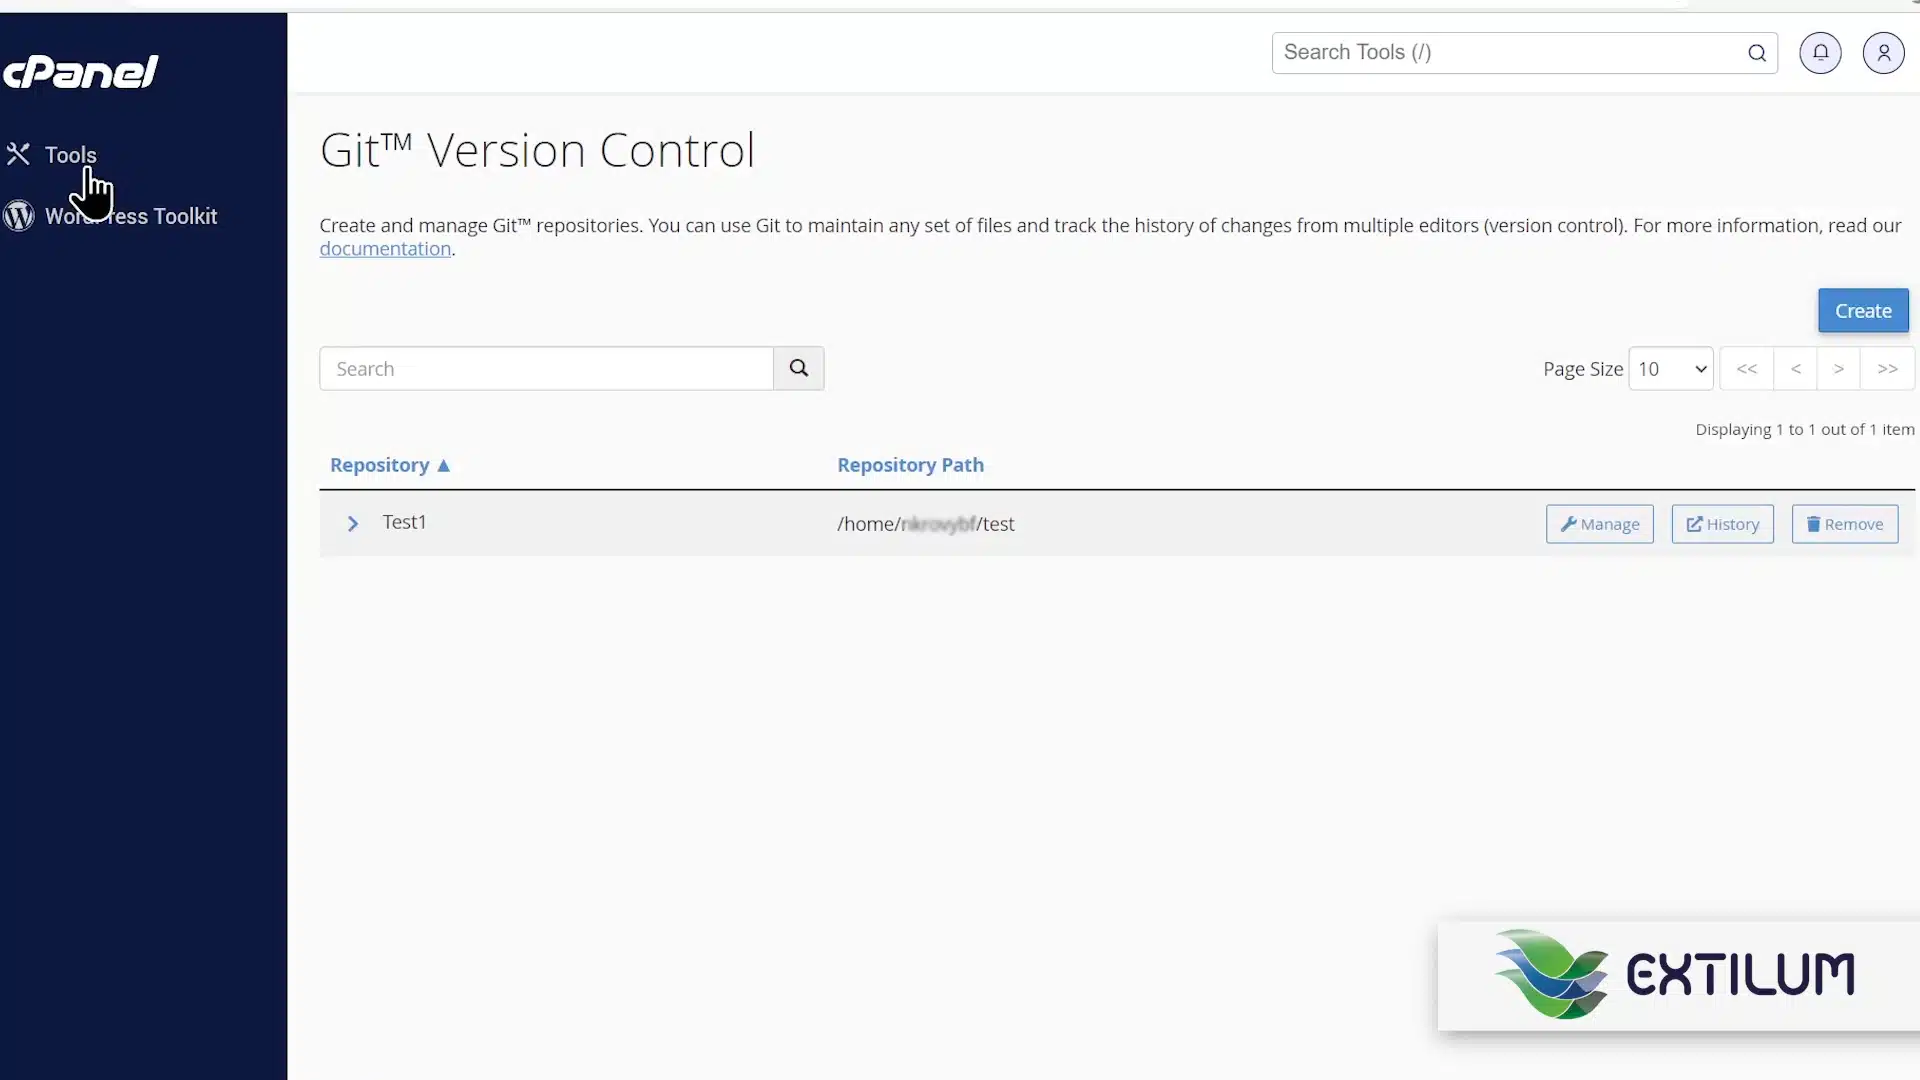Follow the documentation link
Viewport: 1920px width, 1080px height.
pyautogui.click(x=385, y=249)
